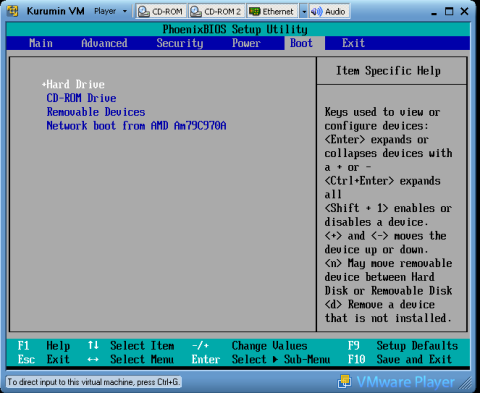The width and height of the screenshot is (480, 393).
Task: Click the Select Sub-Menu legend text
Action: click(x=281, y=359)
